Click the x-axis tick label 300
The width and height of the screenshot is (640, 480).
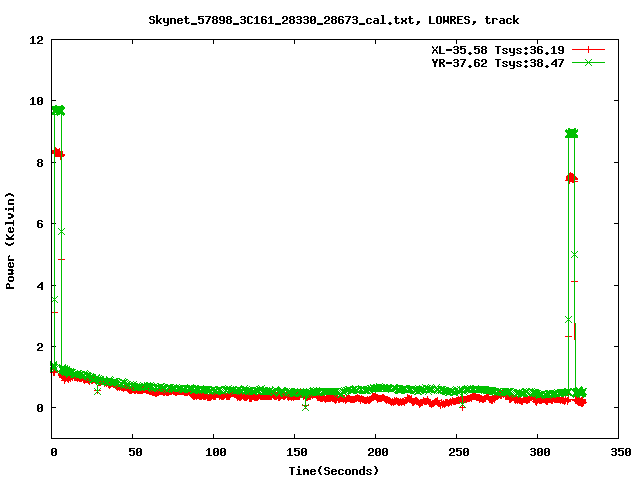540,452
